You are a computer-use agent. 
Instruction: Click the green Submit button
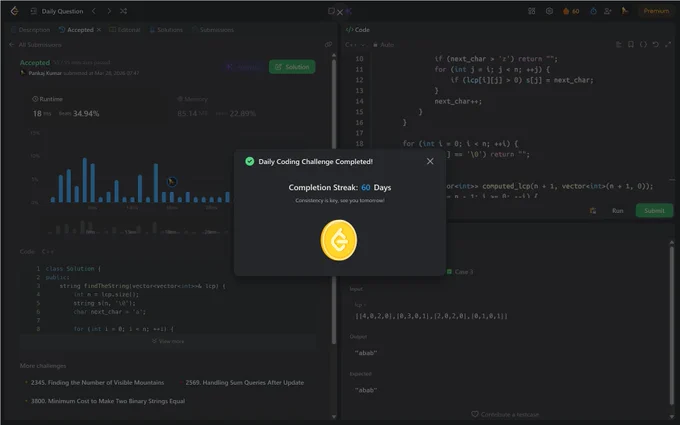point(654,211)
